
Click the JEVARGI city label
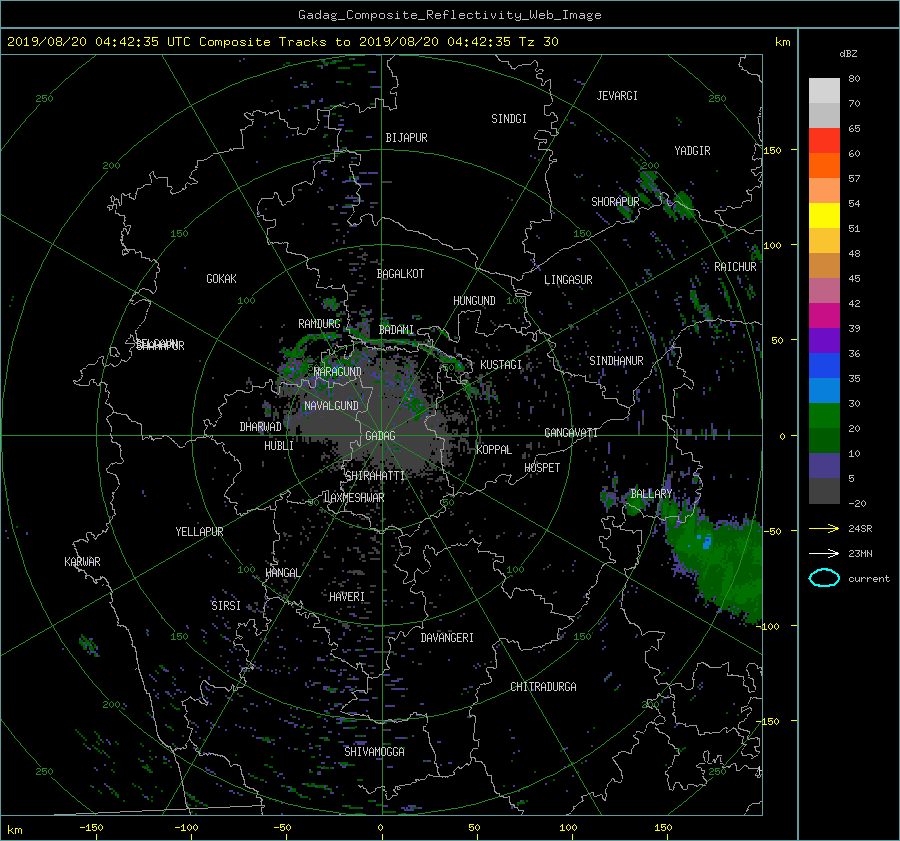click(617, 96)
